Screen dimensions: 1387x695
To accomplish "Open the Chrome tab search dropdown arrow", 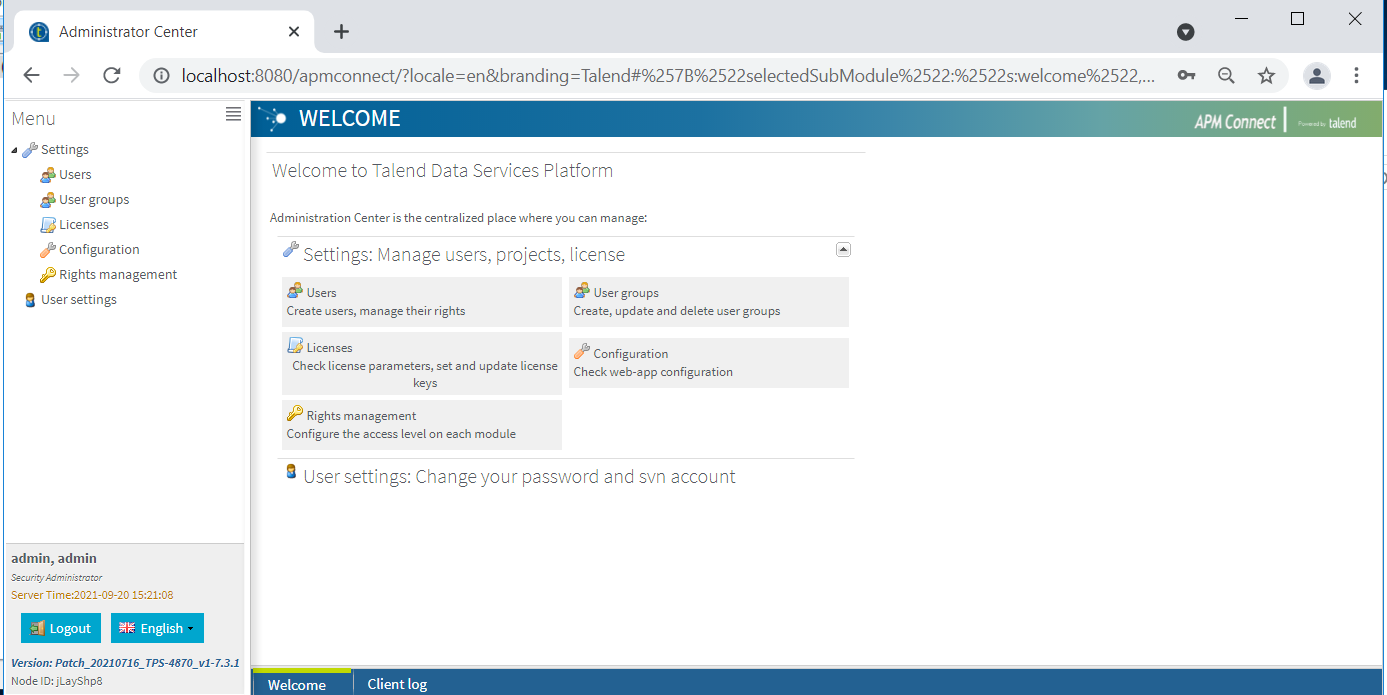I will point(1186,32).
